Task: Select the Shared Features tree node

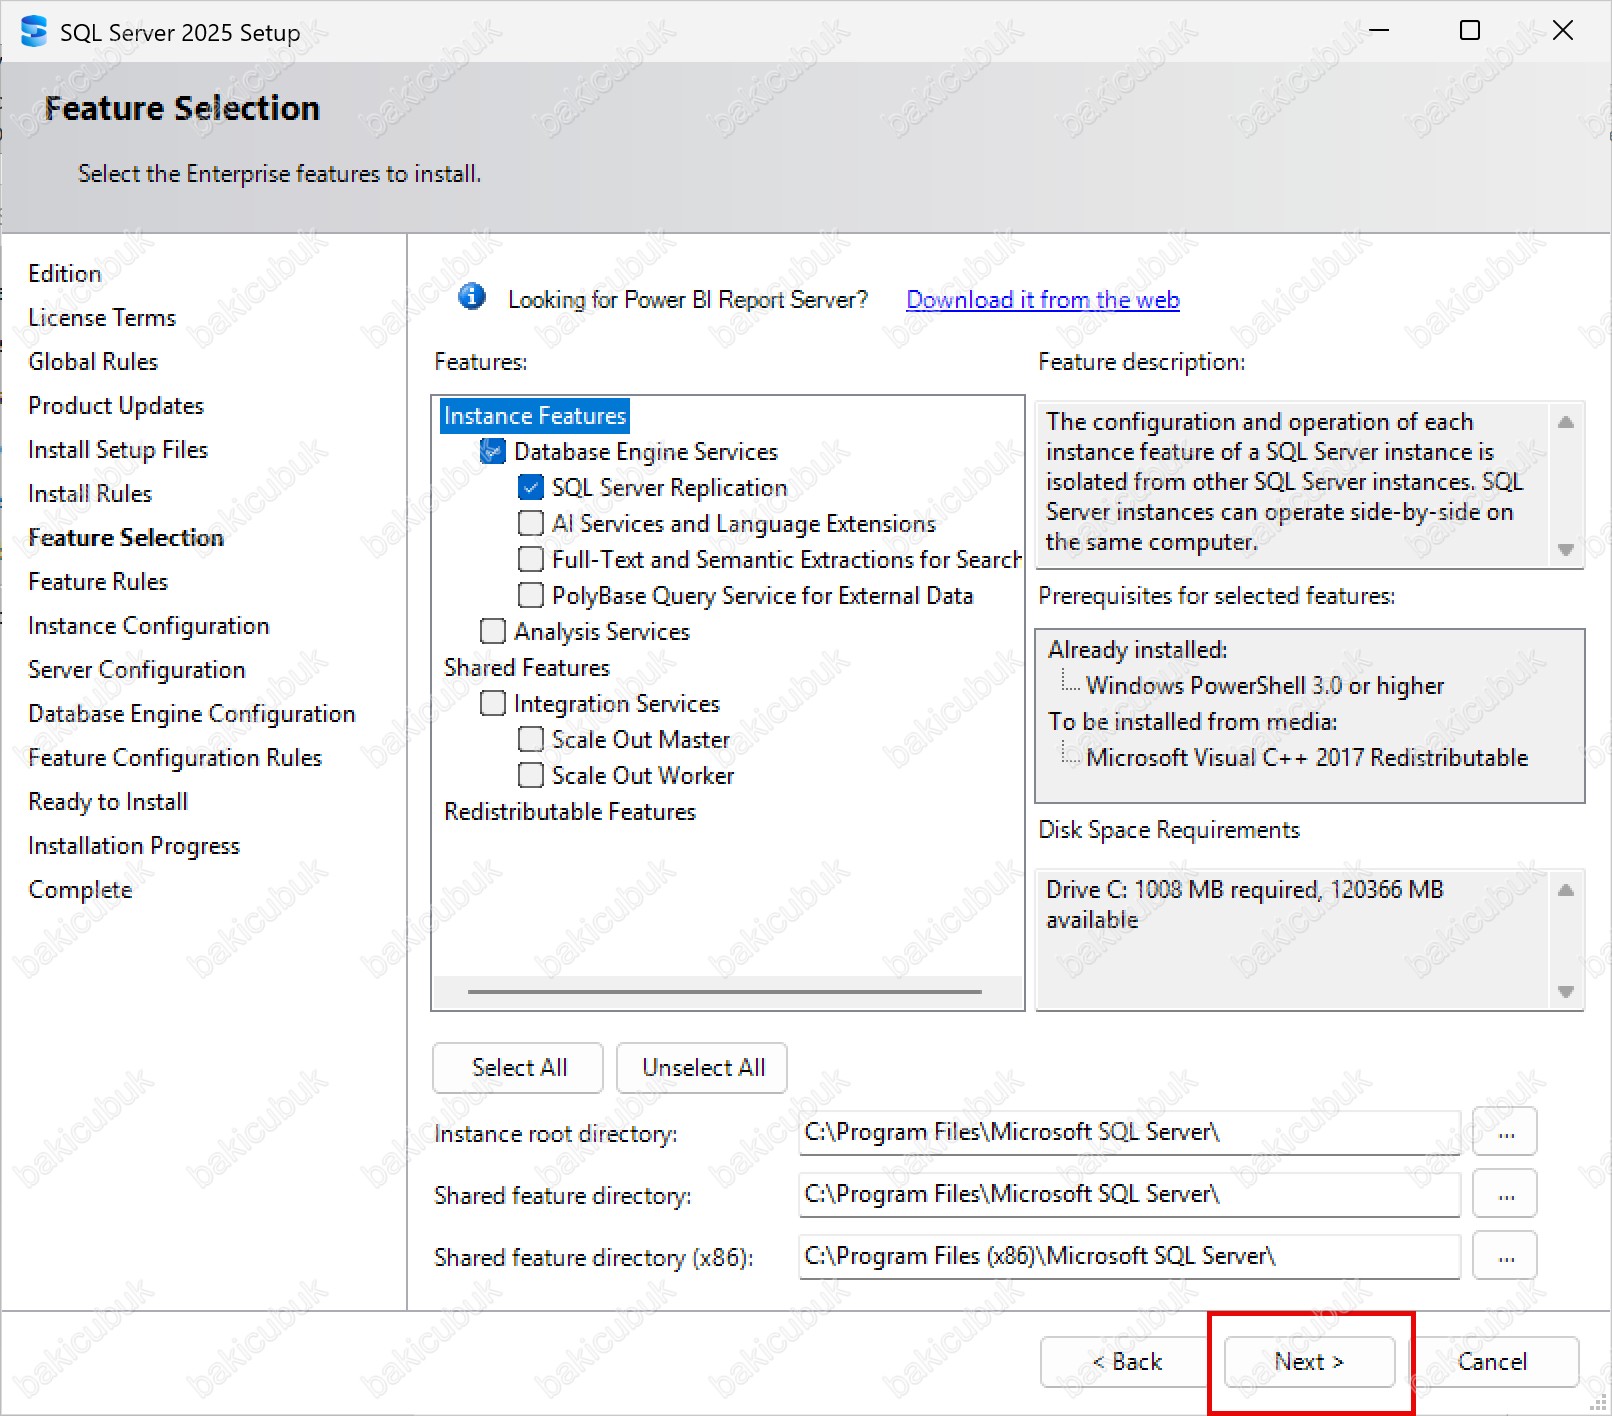Action: click(x=527, y=668)
